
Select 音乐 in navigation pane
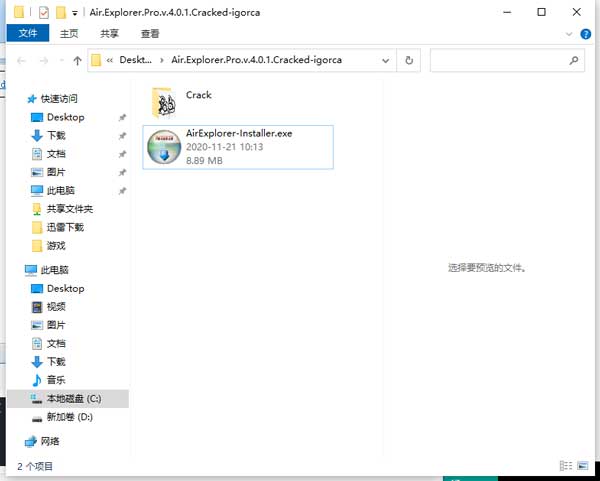56,380
